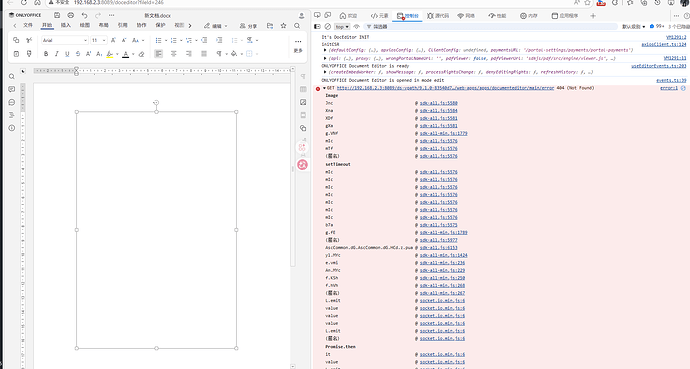Open shape settings in right sidebar
This screenshot has width=690, height=369.
tap(303, 128)
